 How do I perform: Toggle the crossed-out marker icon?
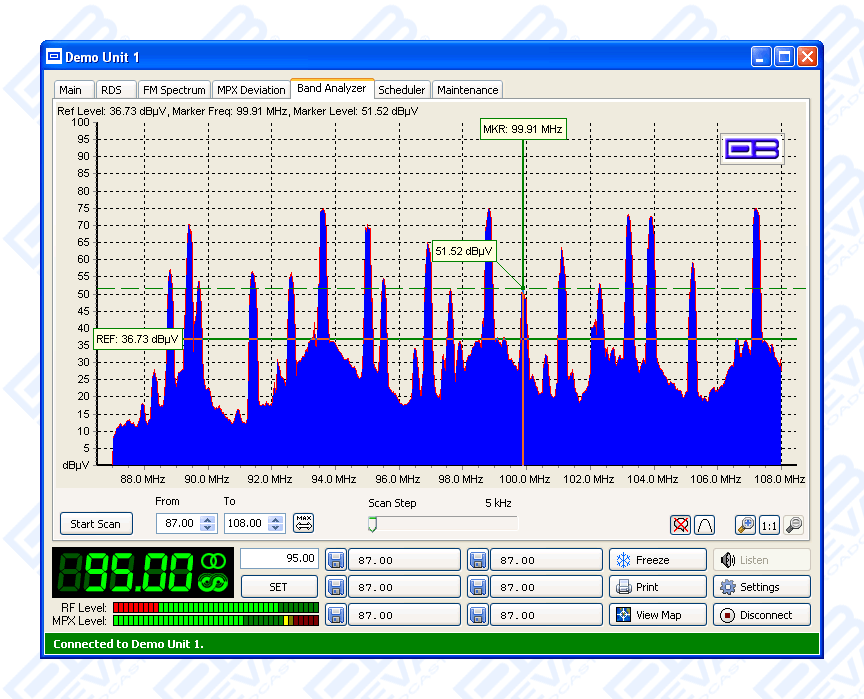click(681, 524)
